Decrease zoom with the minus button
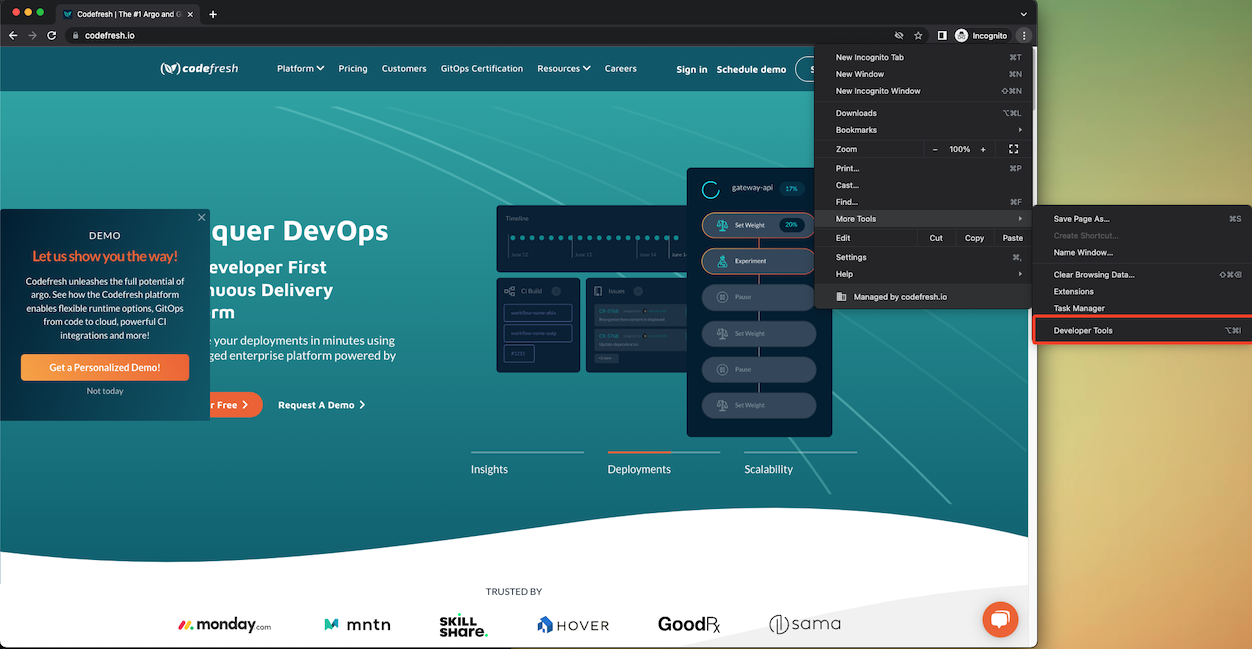Image resolution: width=1252 pixels, height=649 pixels. (935, 149)
